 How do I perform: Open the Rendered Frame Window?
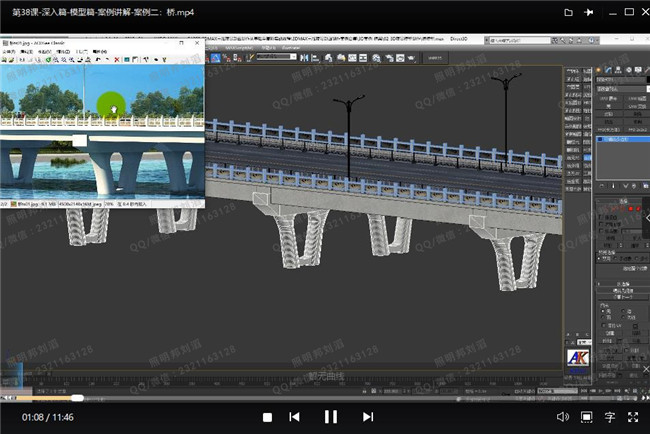(400, 58)
